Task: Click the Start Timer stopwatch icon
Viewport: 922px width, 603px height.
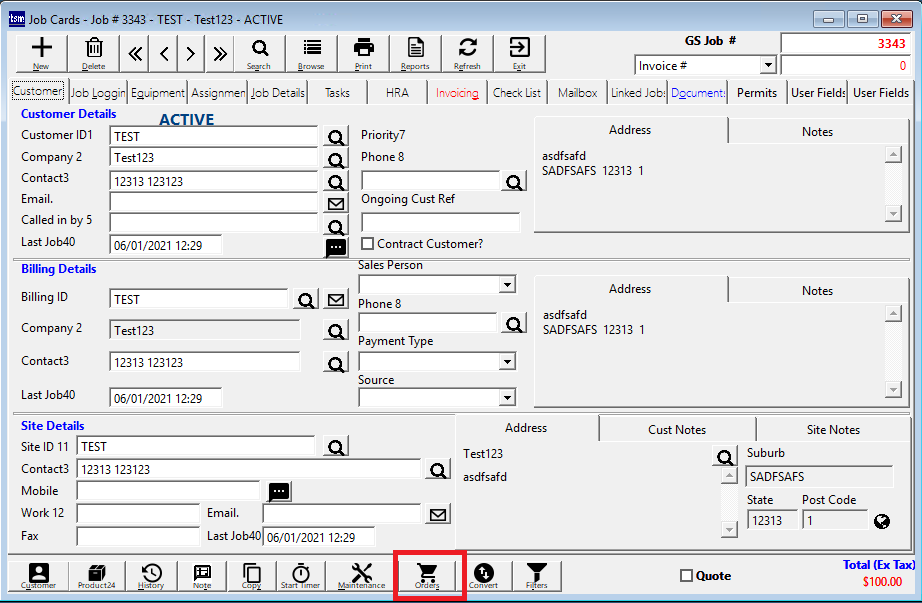Action: (x=300, y=575)
